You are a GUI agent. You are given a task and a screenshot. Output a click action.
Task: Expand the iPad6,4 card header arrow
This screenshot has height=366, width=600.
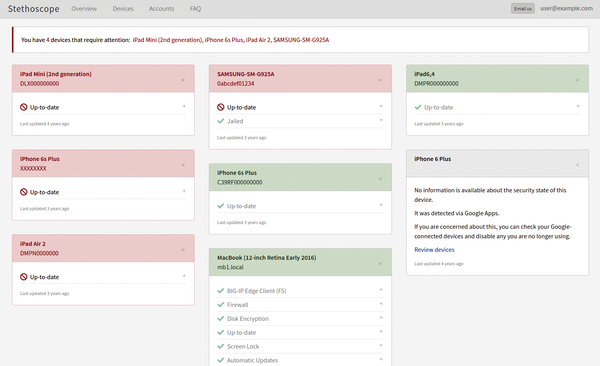point(577,80)
